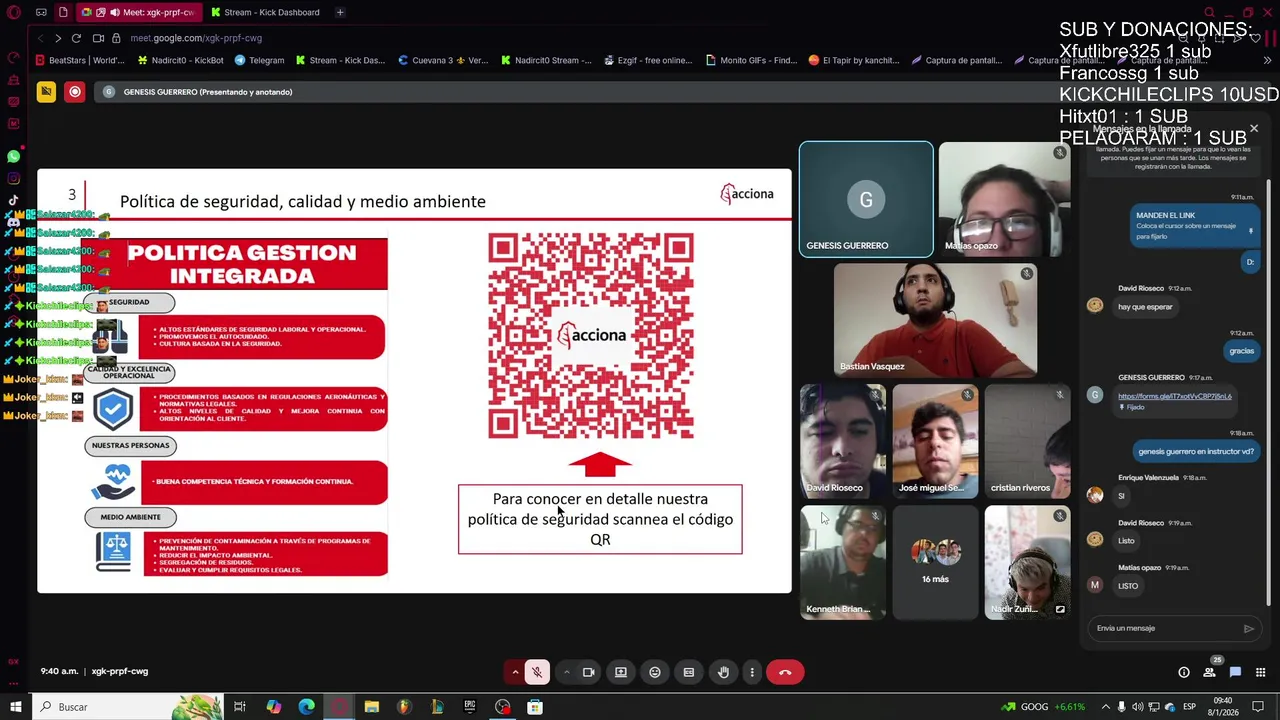Open File Explorer from taskbar

coord(371,707)
